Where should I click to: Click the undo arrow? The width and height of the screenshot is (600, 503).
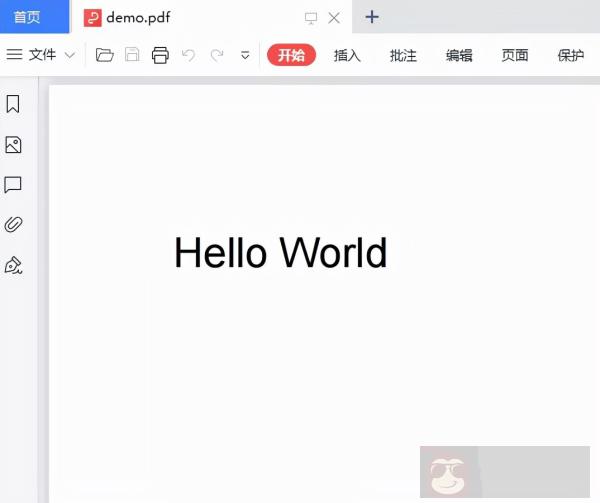[188, 55]
